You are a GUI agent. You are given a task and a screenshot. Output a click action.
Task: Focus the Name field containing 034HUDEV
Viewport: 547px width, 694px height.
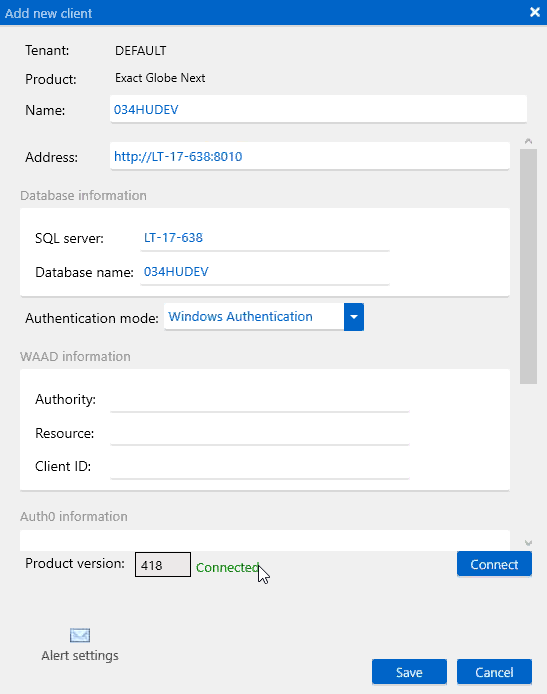coord(318,109)
